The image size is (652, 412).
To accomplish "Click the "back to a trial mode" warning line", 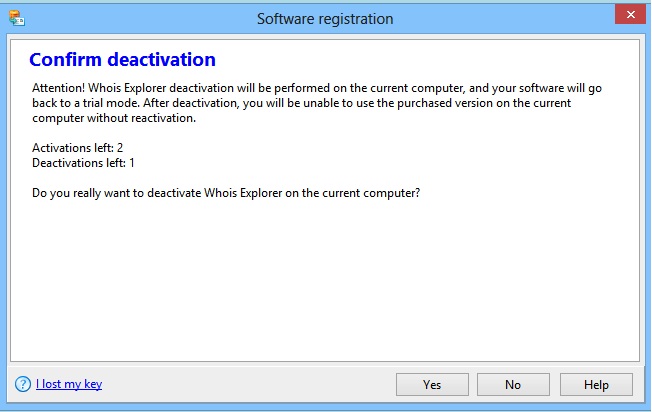I will (300, 103).
